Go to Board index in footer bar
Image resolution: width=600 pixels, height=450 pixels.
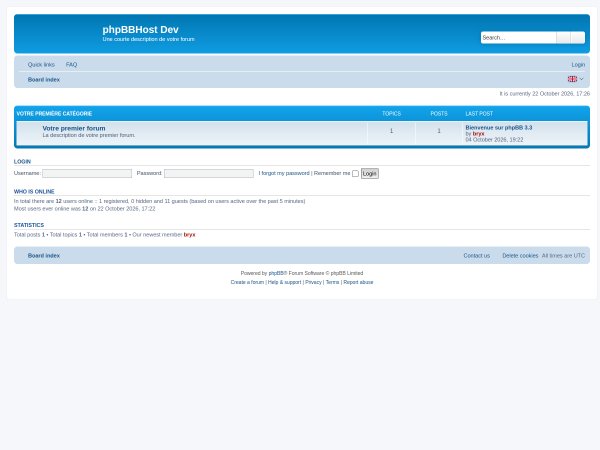(44, 256)
